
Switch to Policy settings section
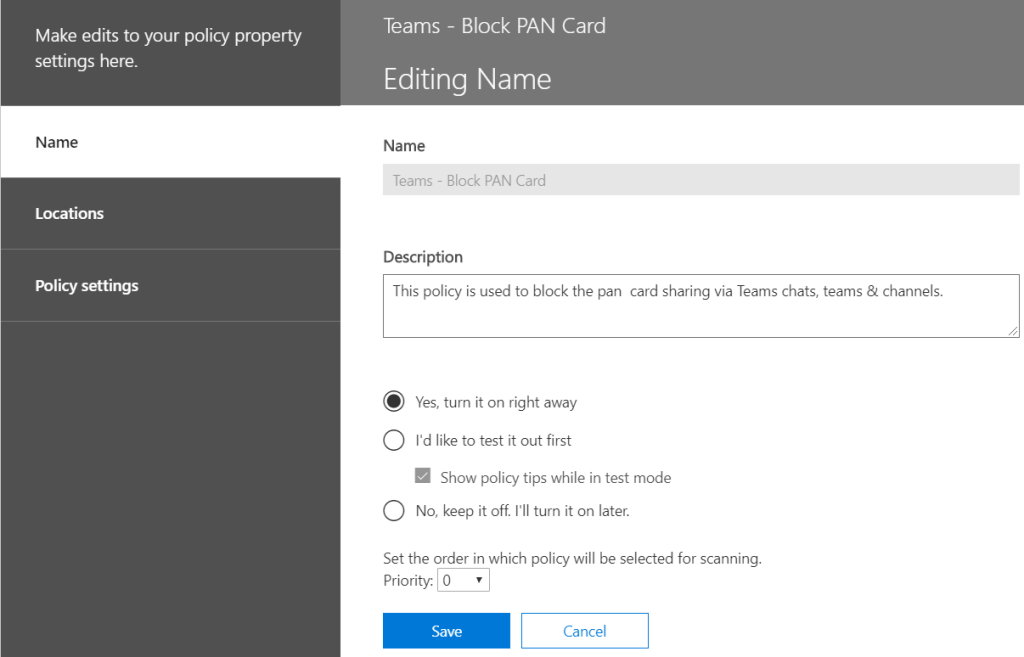click(x=86, y=285)
